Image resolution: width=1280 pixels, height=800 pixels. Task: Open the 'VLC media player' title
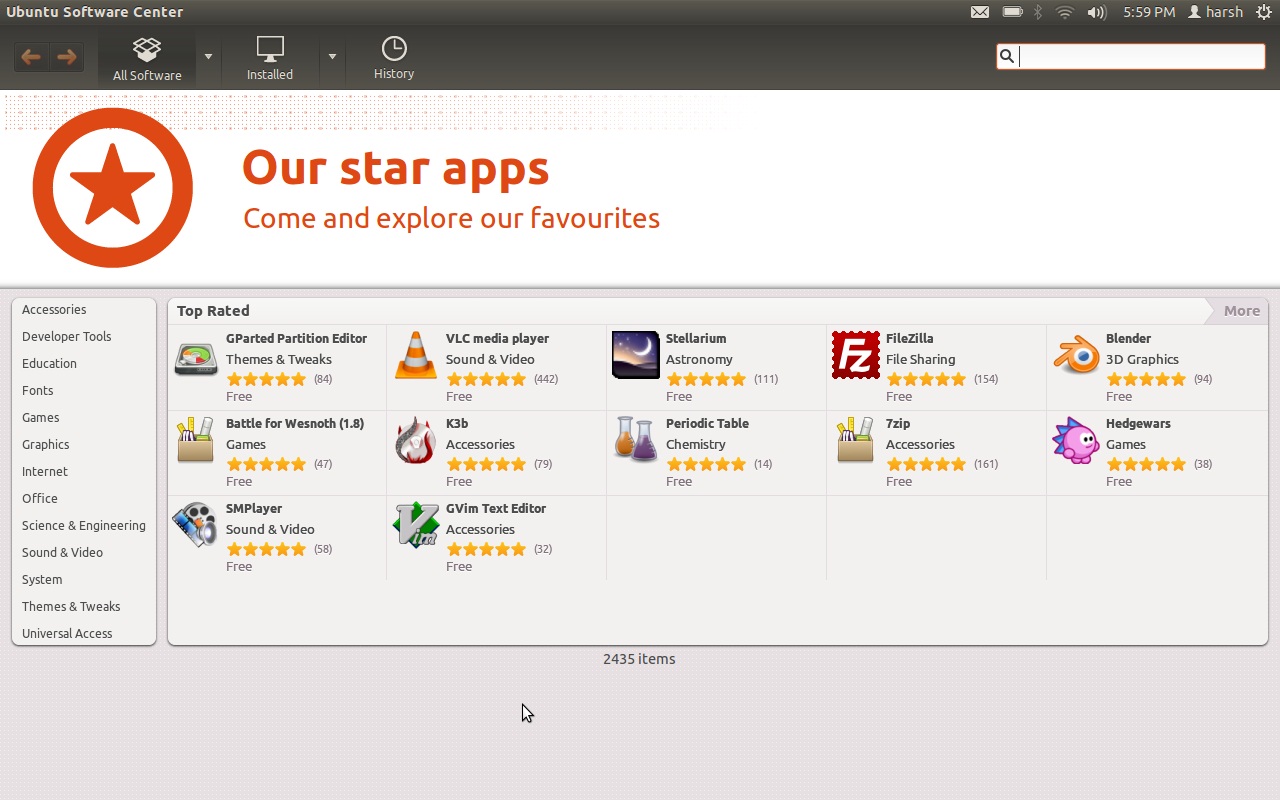[497, 339]
